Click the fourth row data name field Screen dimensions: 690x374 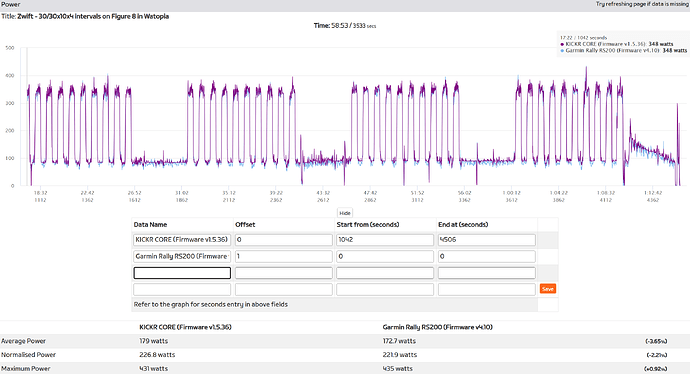click(182, 289)
